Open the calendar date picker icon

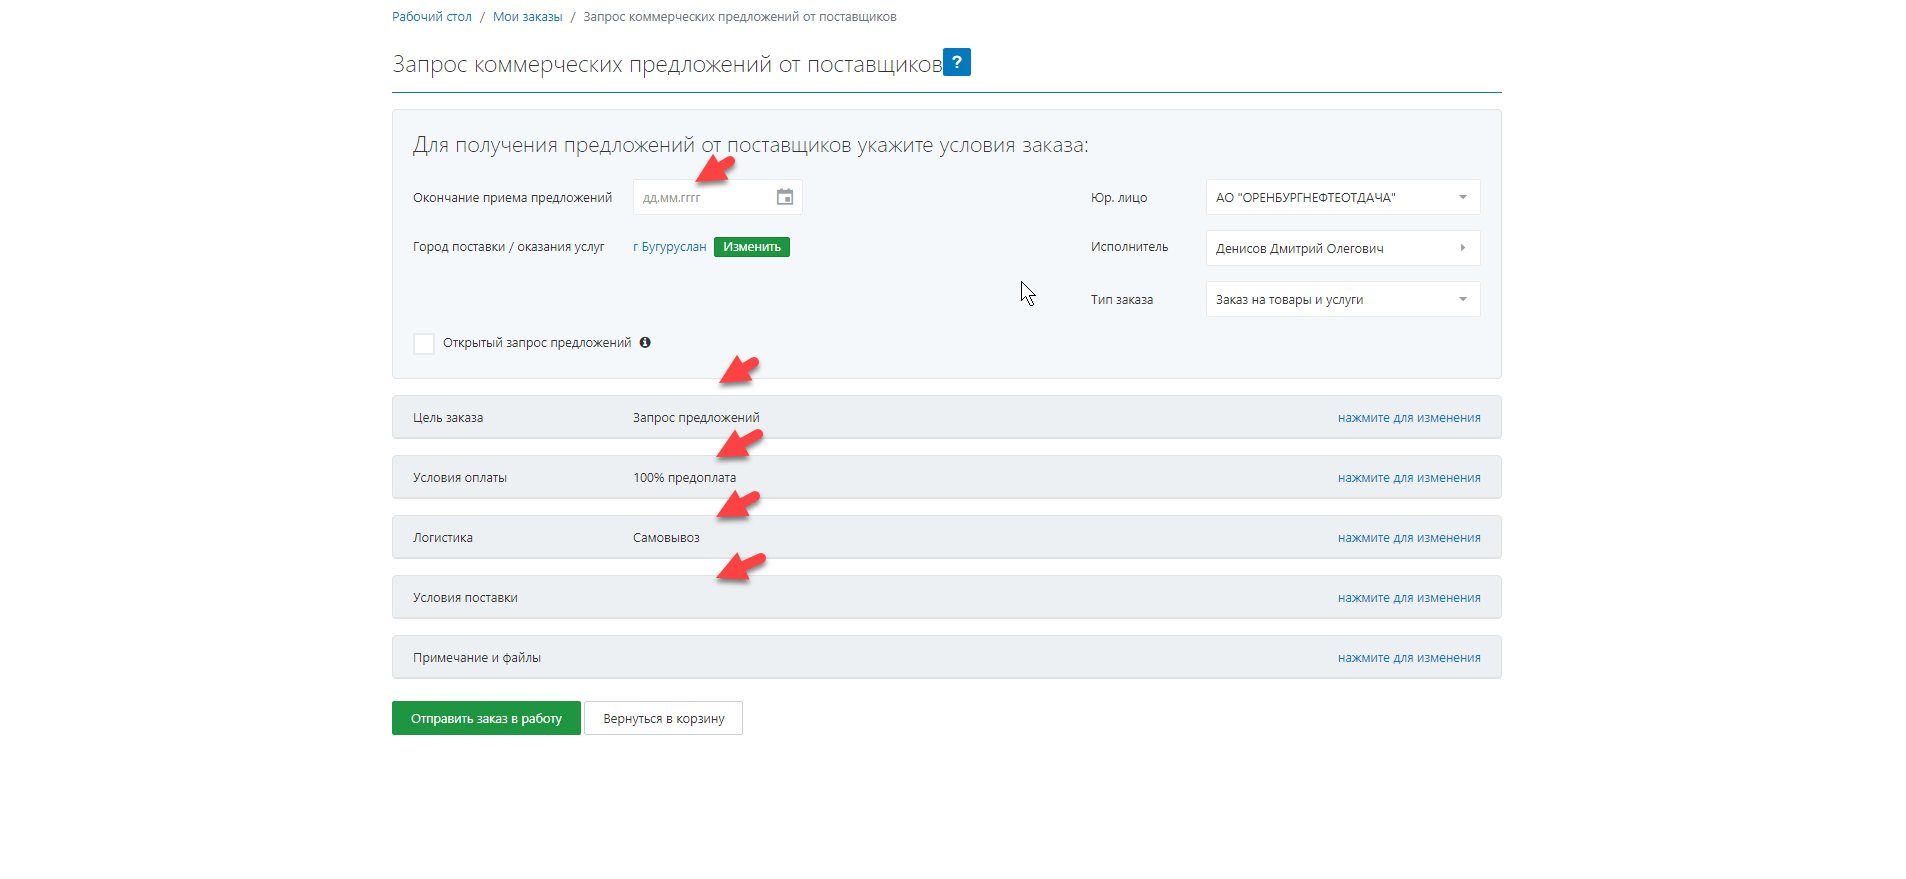[785, 197]
